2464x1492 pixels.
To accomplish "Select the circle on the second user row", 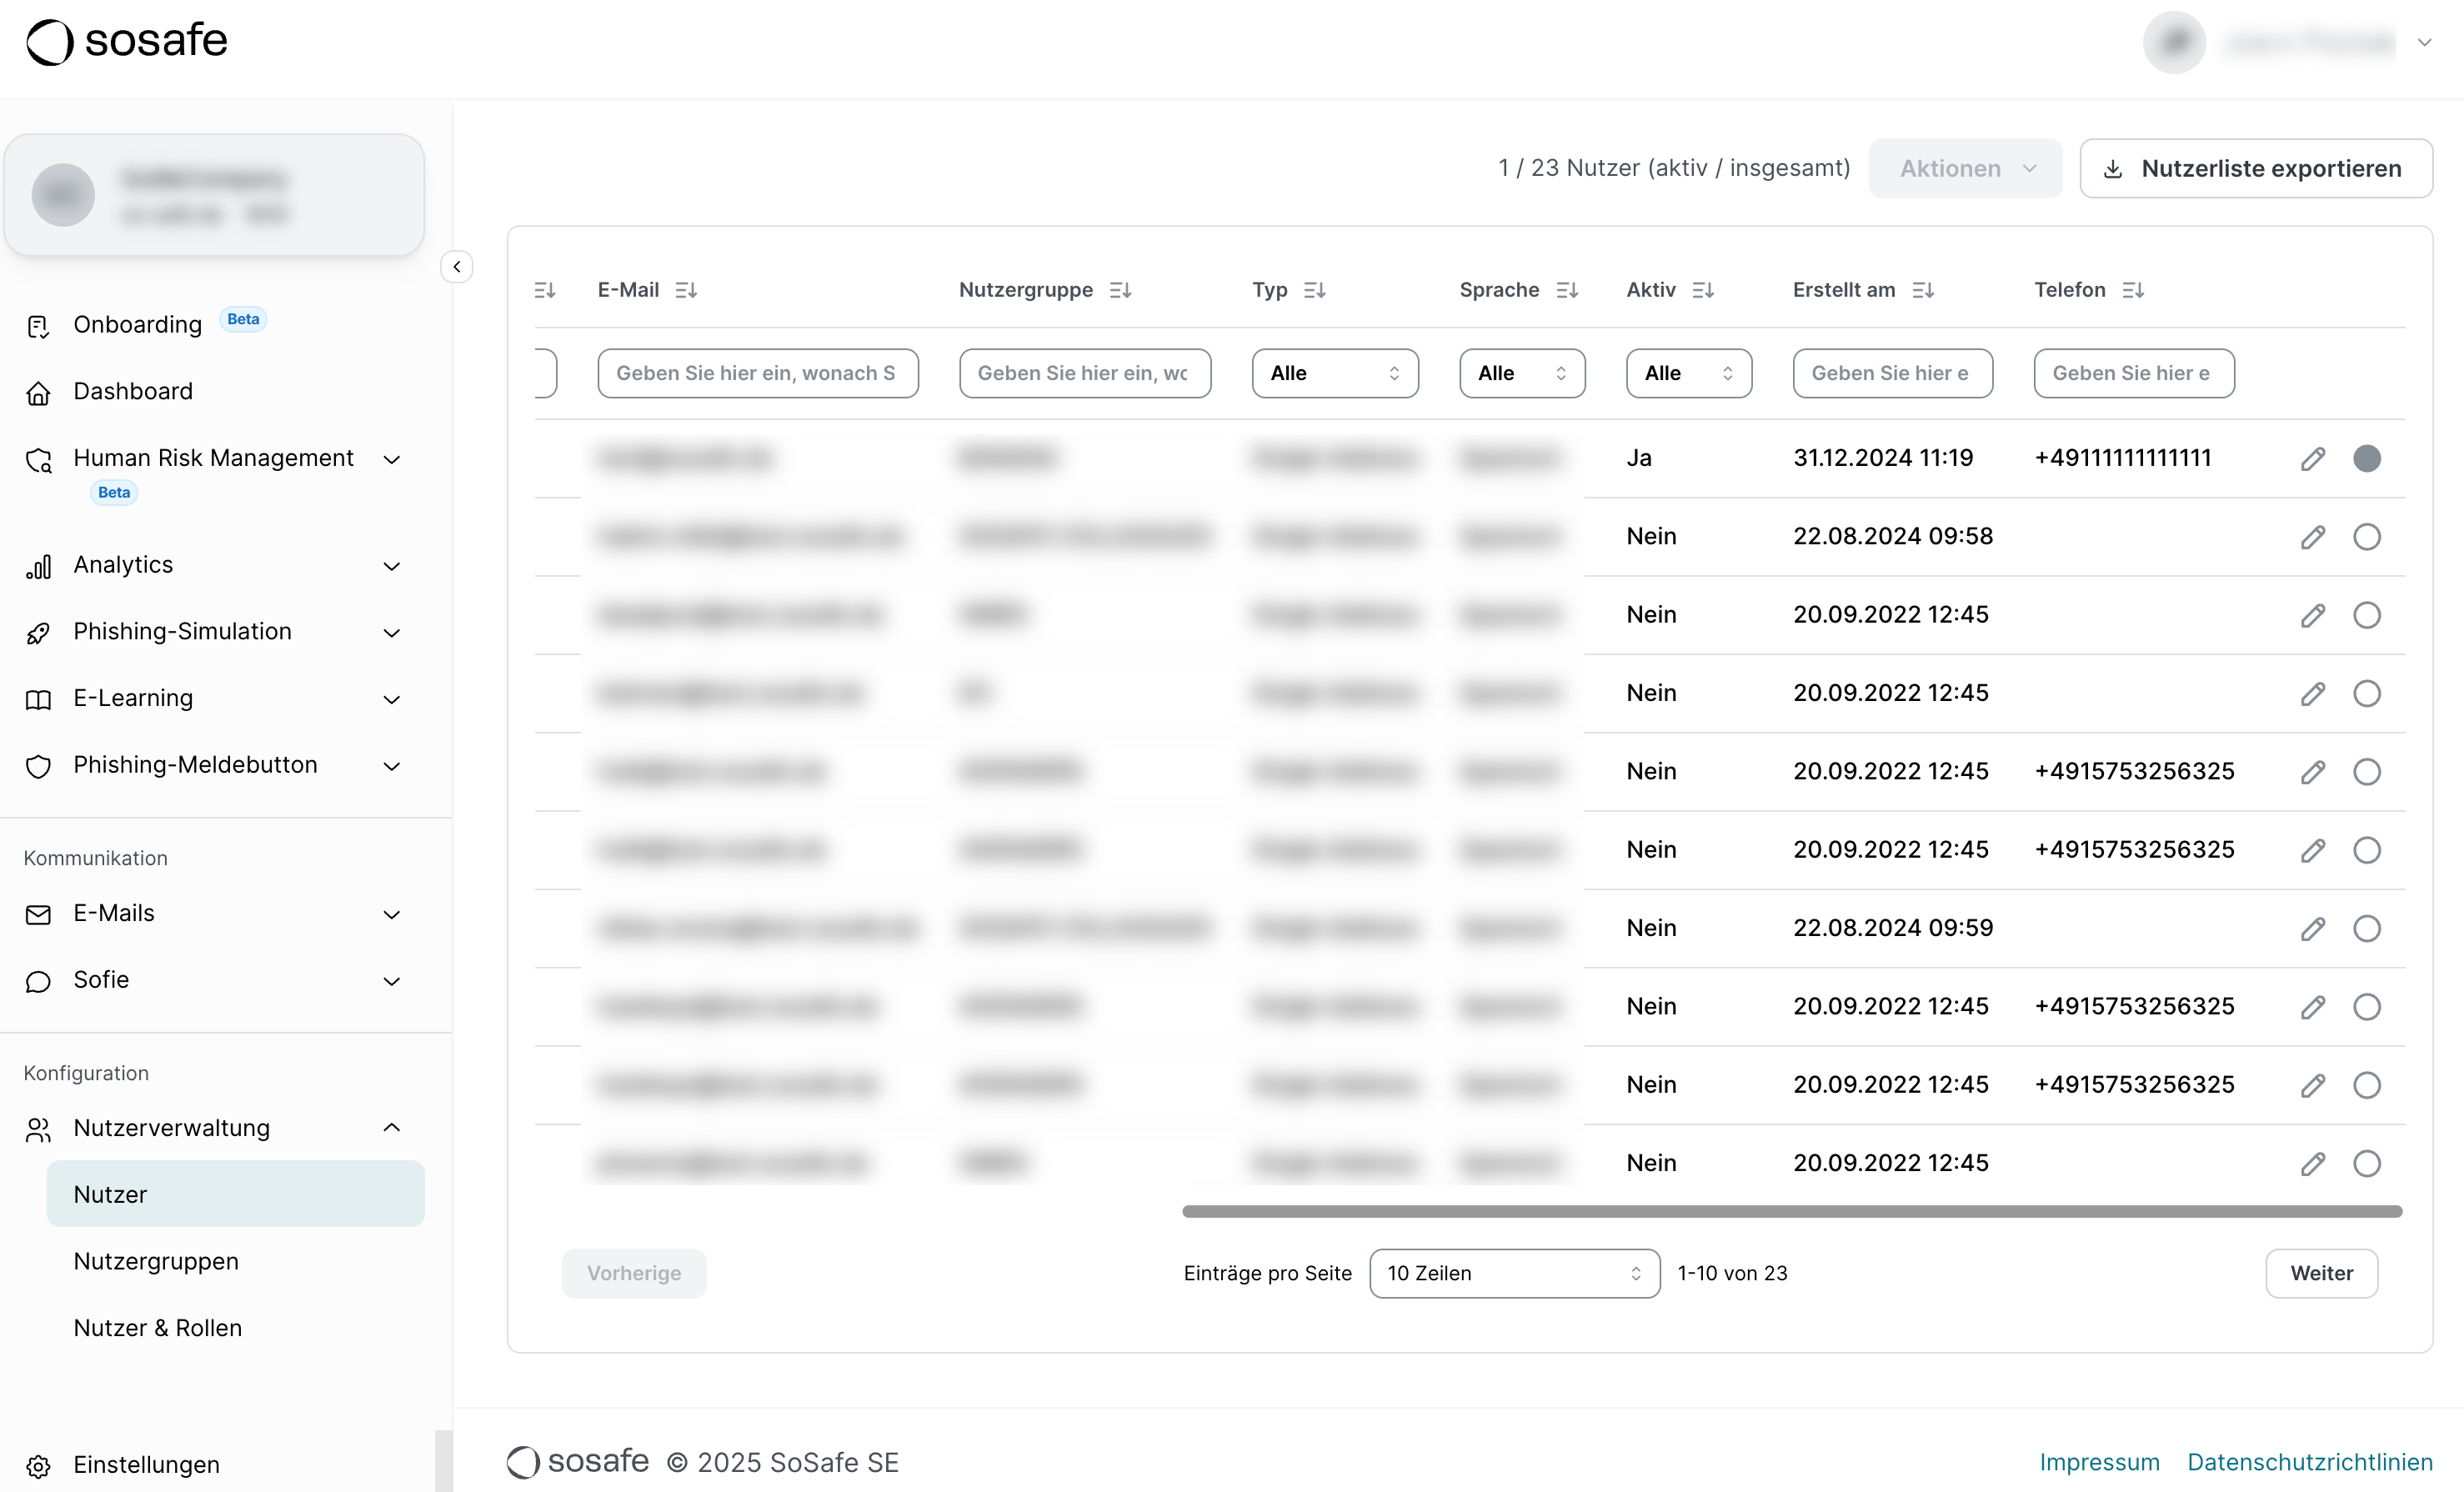I will (2367, 537).
